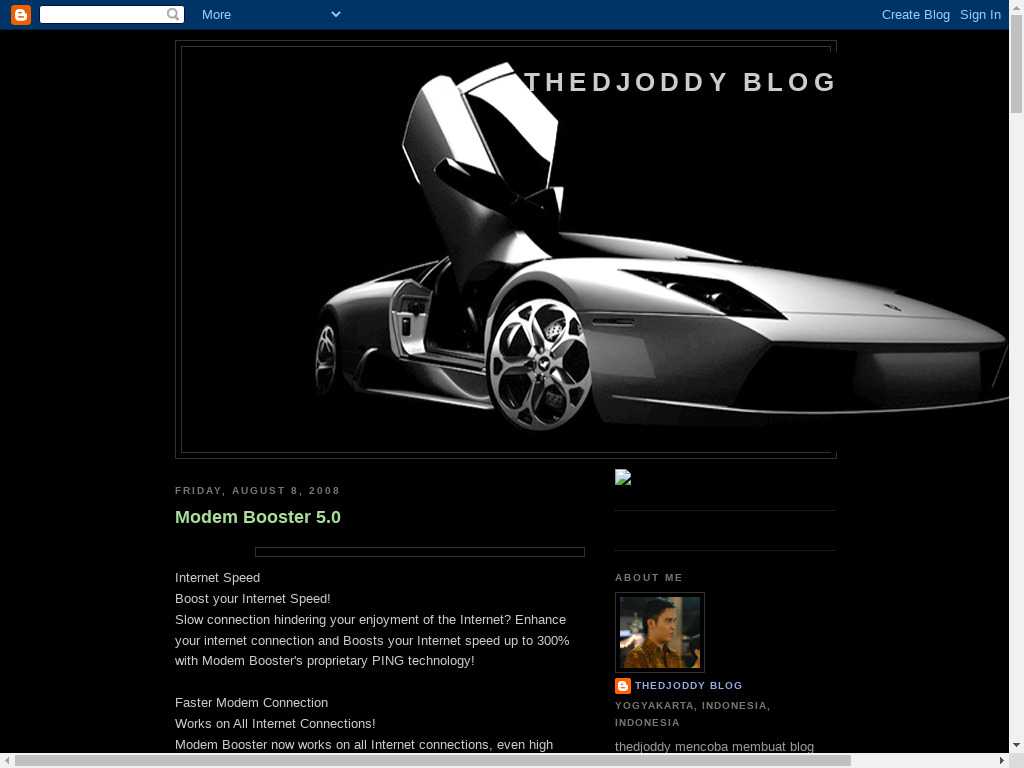The height and width of the screenshot is (768, 1024).
Task: Click THEDJODDY BLOG header title
Action: [680, 82]
